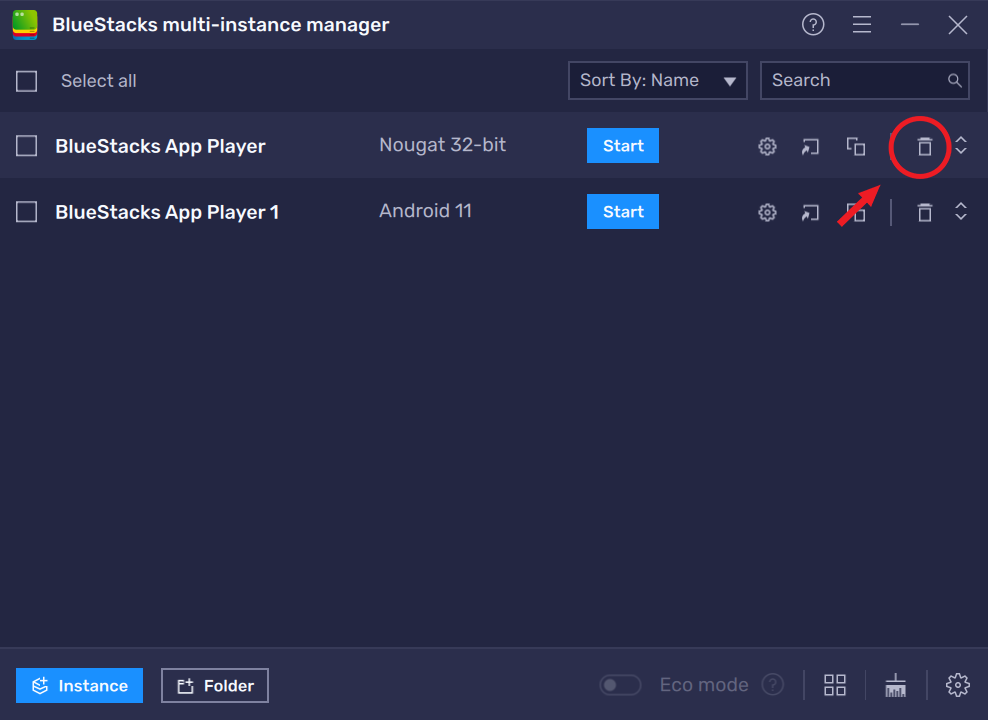Run disk cleanup from the bottom bar

(895, 685)
